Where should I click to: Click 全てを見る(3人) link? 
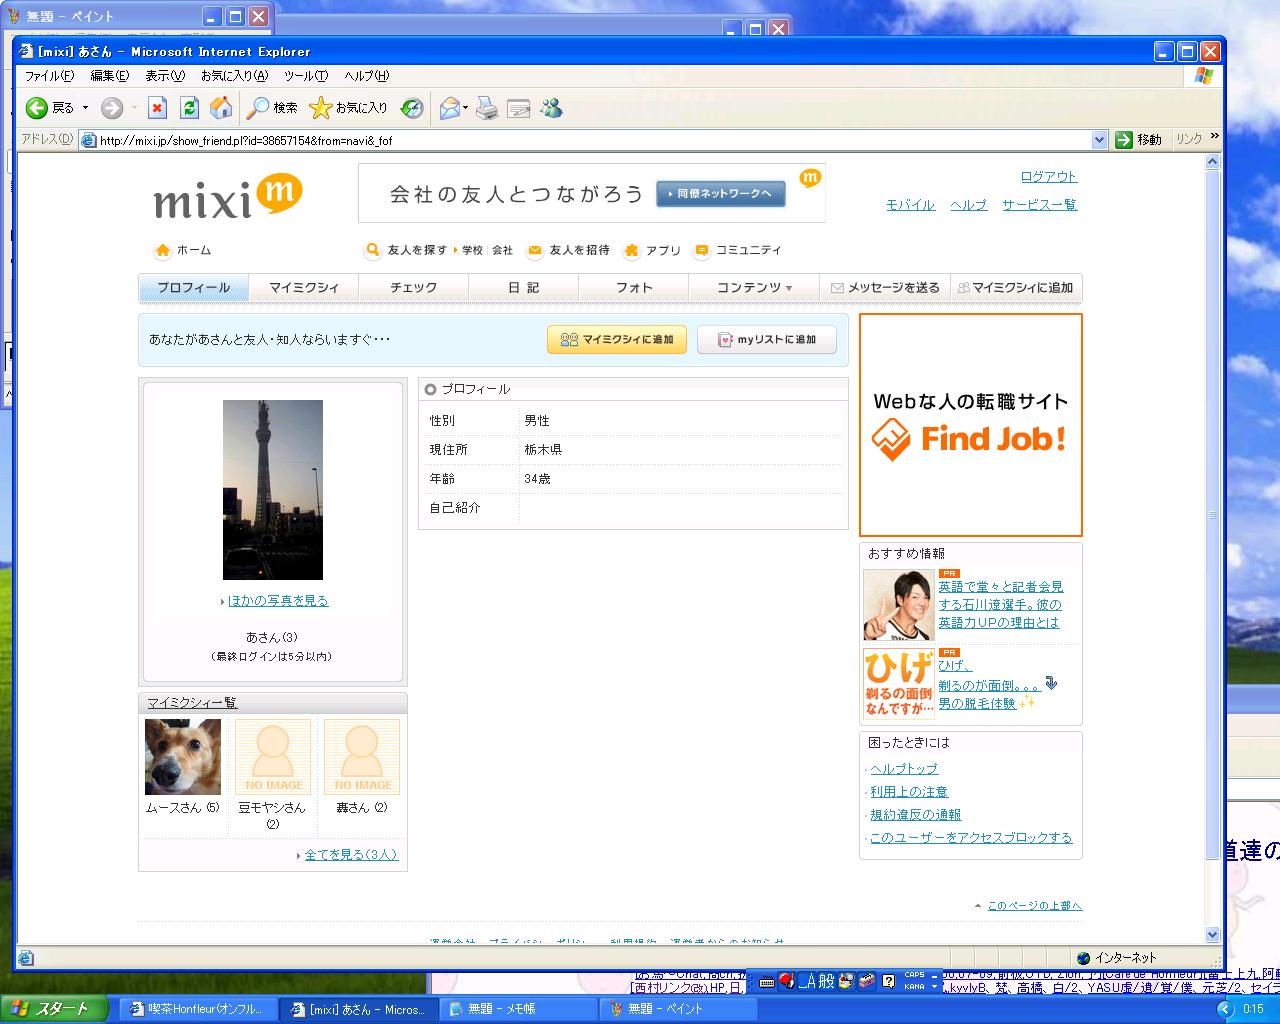click(x=351, y=855)
